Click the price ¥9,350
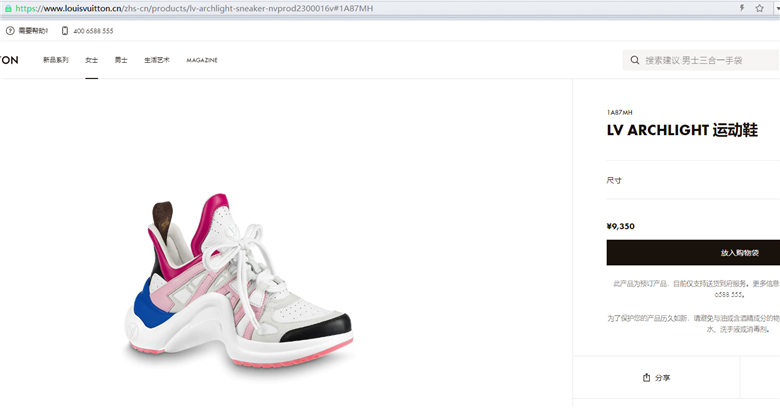780x408 pixels. tap(620, 226)
